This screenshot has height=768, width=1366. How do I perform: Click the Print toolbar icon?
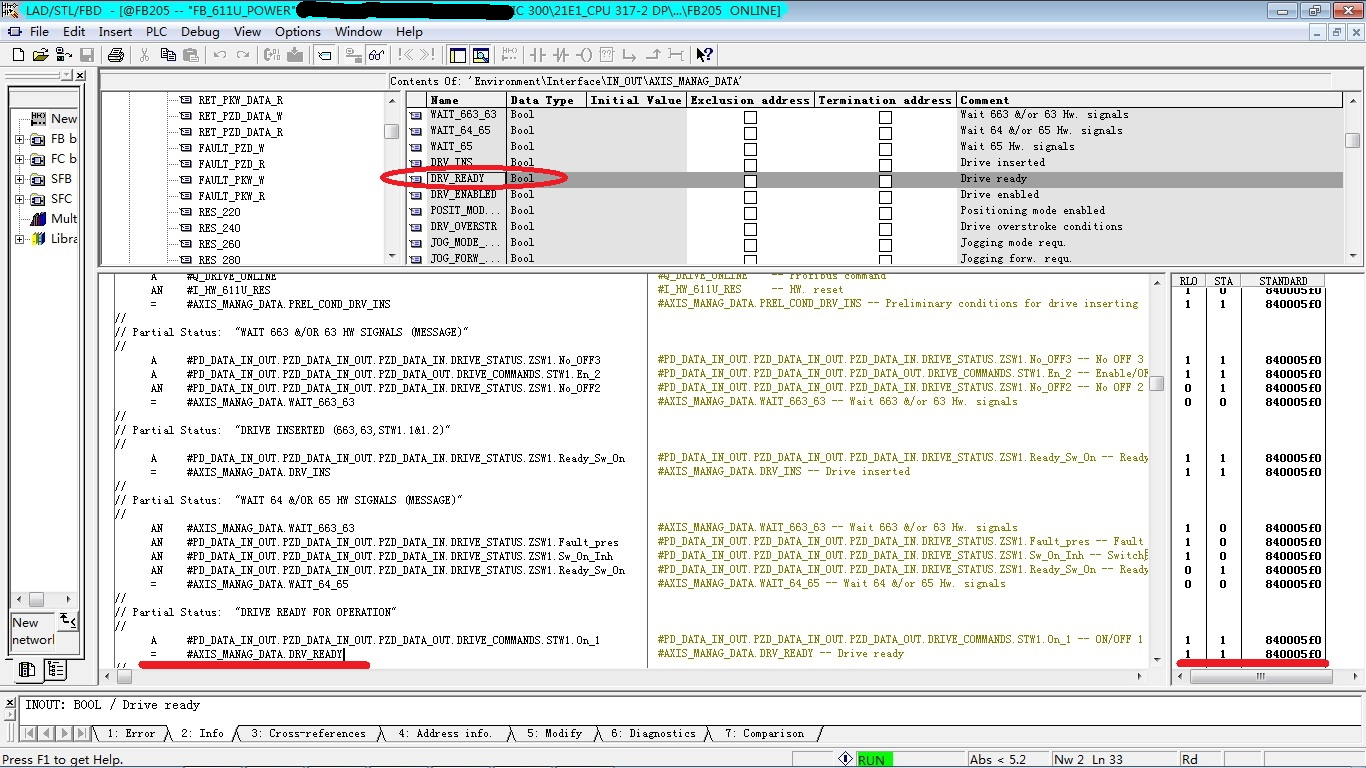click(115, 55)
